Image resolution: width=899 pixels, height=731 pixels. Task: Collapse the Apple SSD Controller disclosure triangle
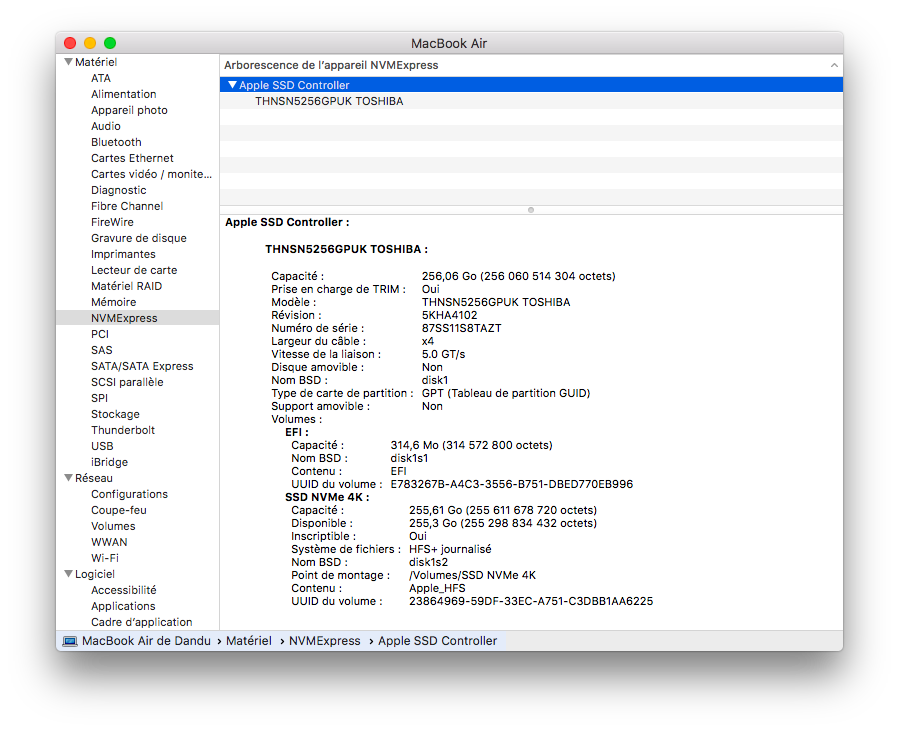[232, 85]
